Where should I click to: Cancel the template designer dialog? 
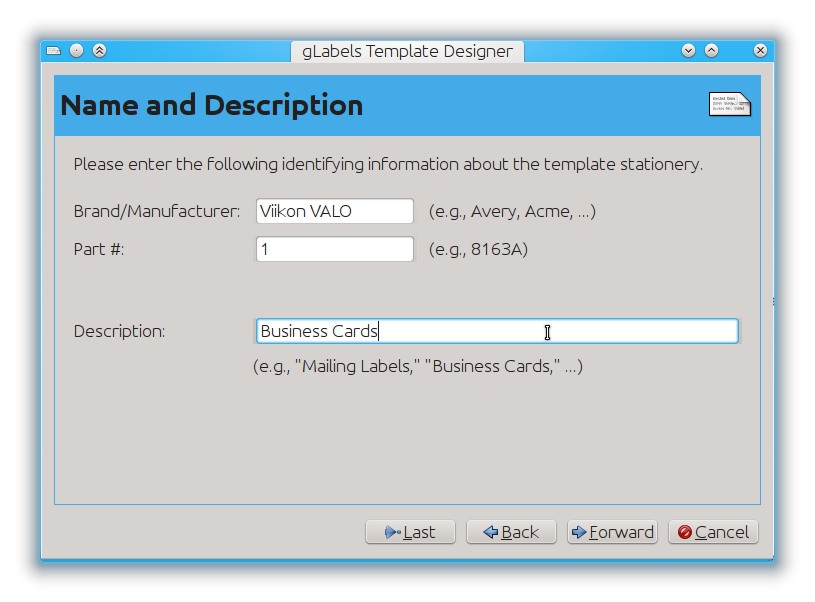click(713, 532)
